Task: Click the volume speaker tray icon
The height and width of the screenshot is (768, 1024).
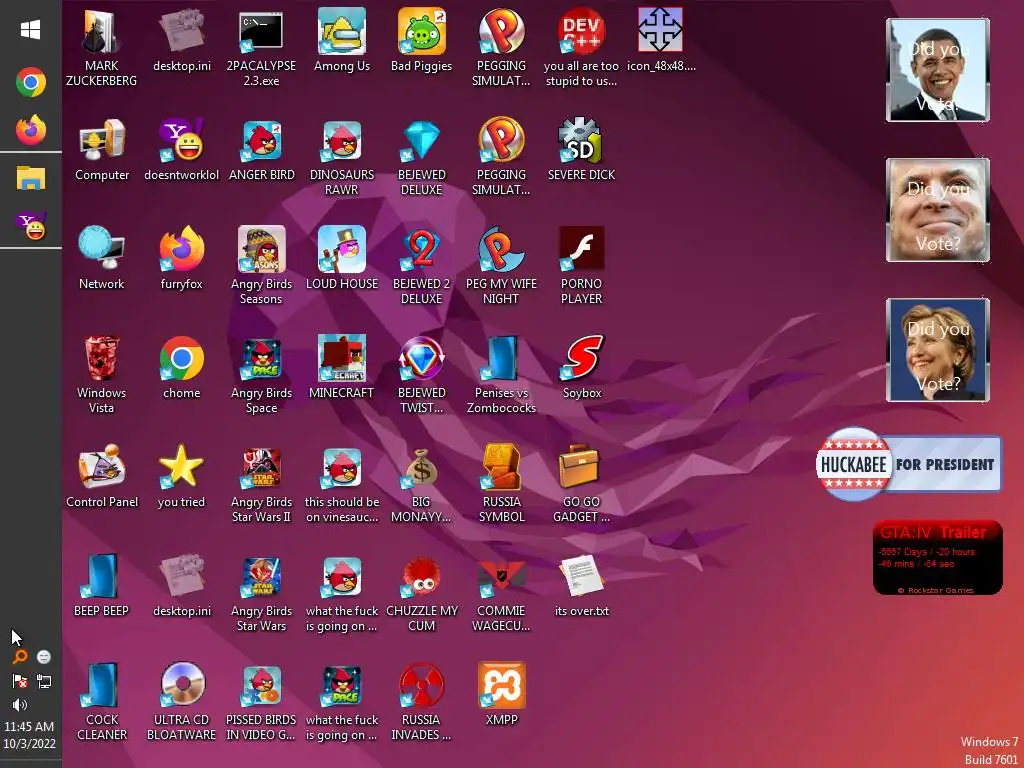Action: tap(20, 705)
